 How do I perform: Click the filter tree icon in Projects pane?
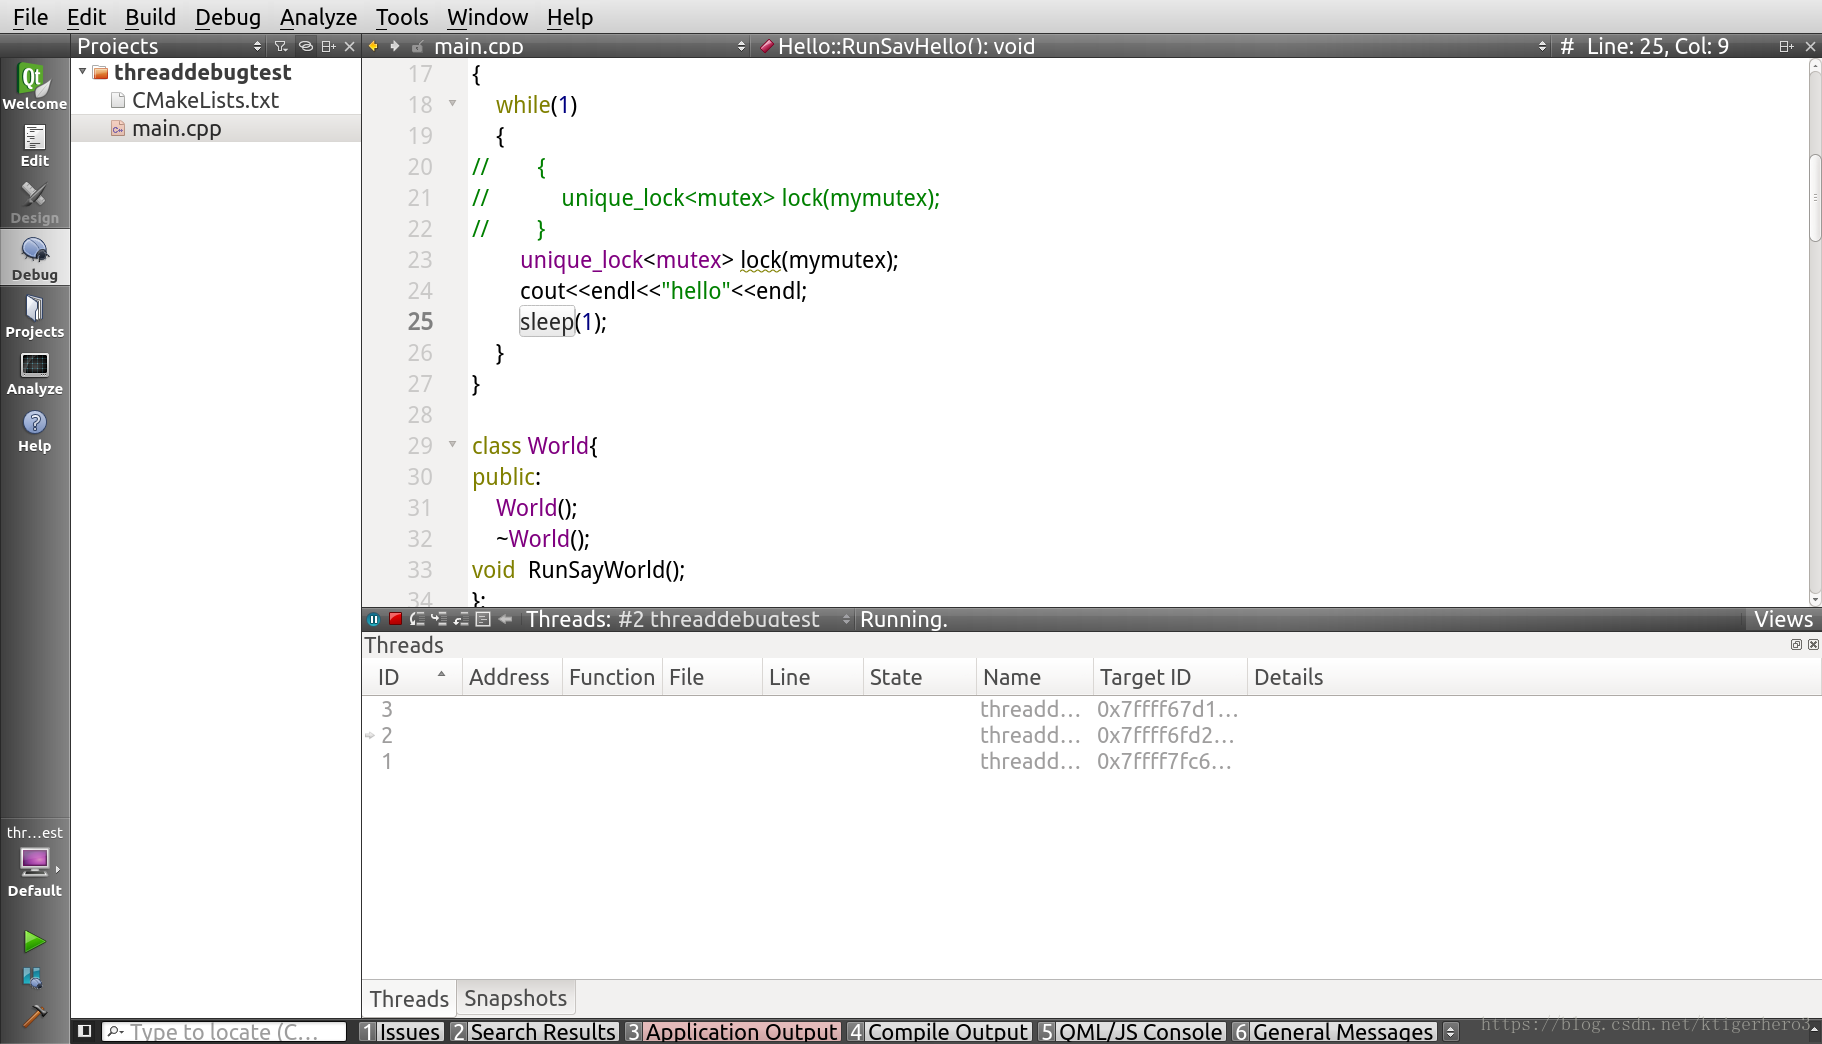(281, 46)
